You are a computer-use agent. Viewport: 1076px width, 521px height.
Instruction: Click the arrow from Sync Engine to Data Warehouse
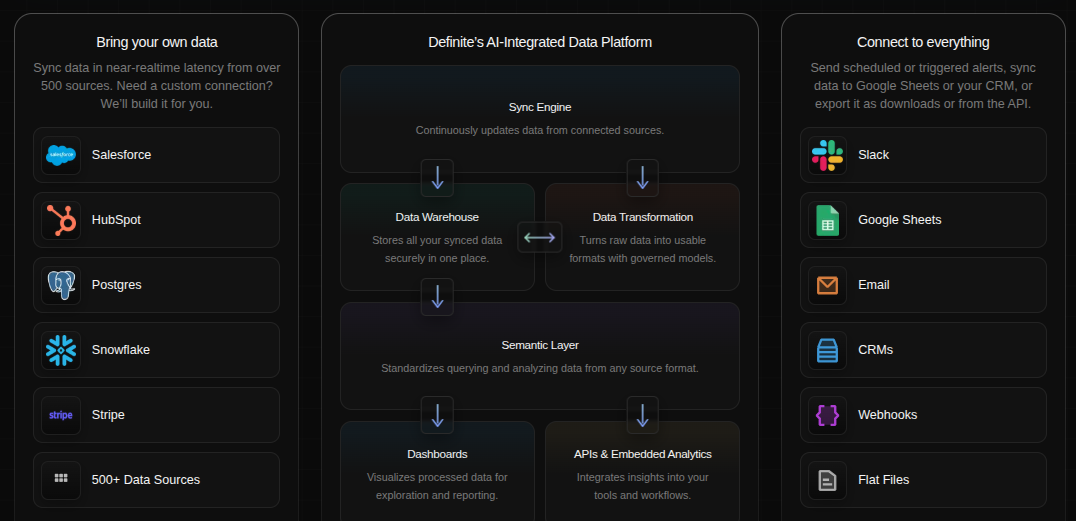437,178
